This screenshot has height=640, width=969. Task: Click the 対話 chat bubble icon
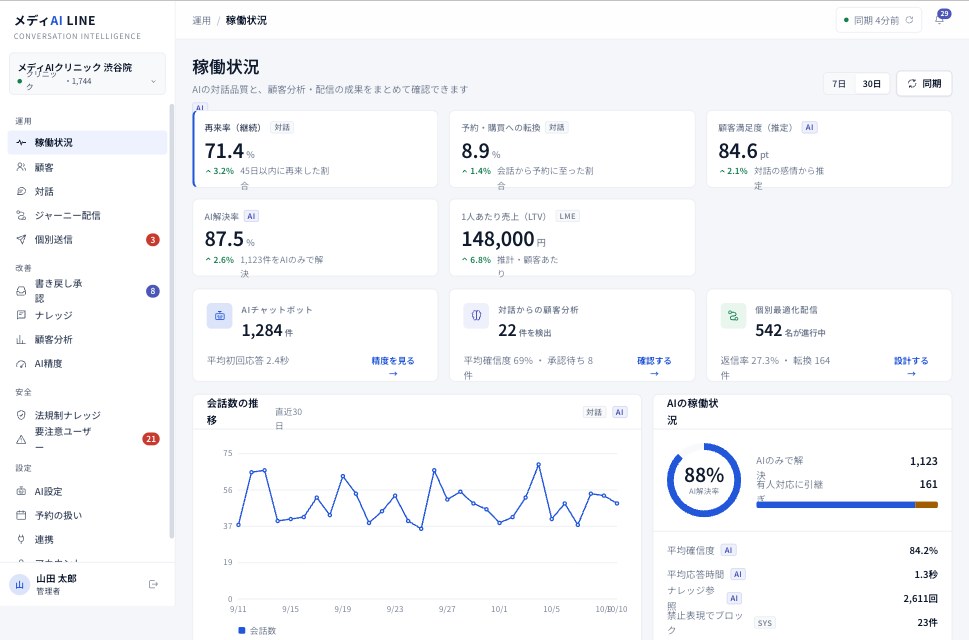(21, 192)
